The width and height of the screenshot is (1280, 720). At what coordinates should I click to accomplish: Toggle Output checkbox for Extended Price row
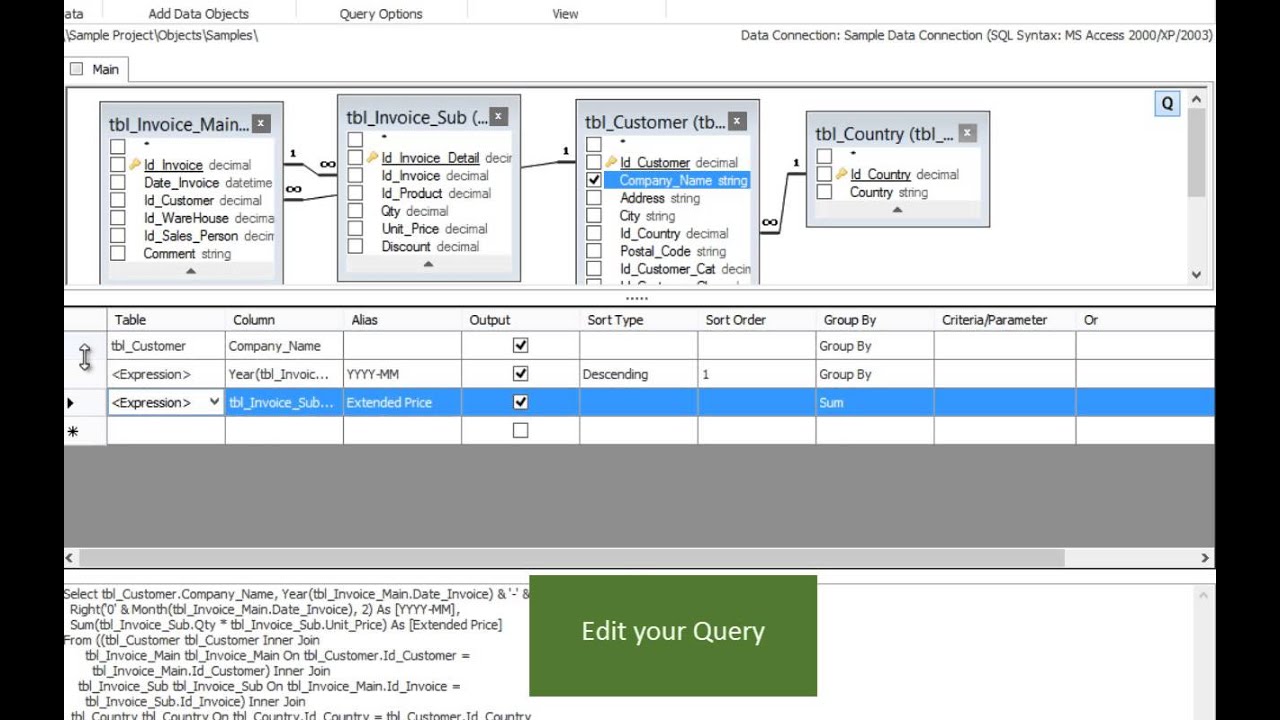point(520,402)
